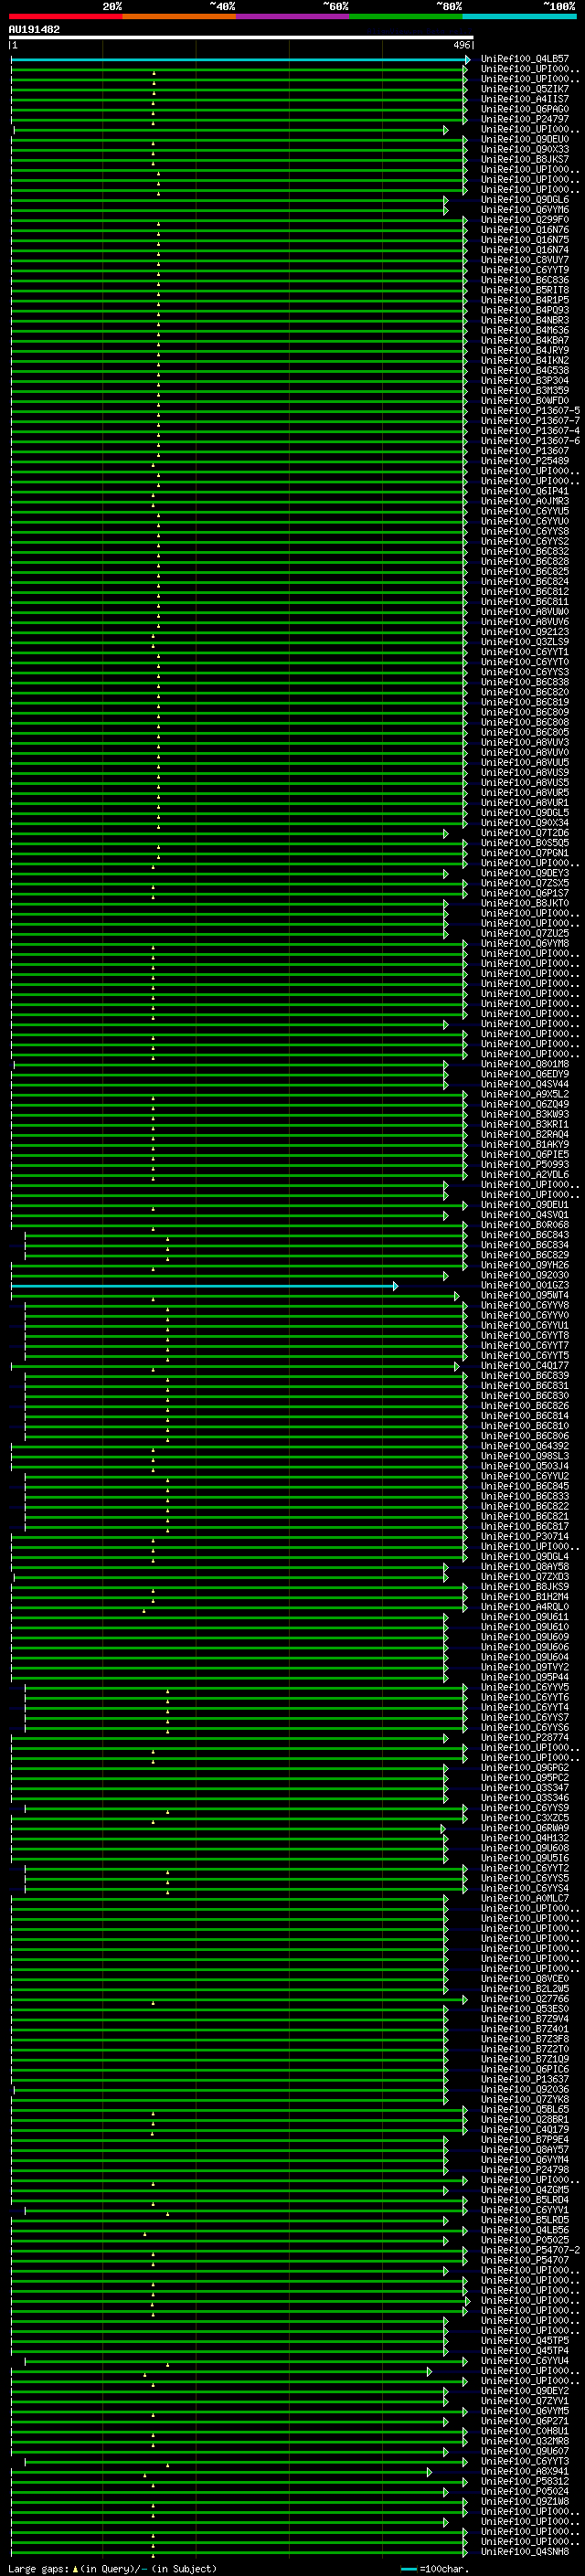585x2576 pixels.
Task: Select label UniRef100_Q01GZ3
Action: pyautogui.click(x=525, y=1285)
